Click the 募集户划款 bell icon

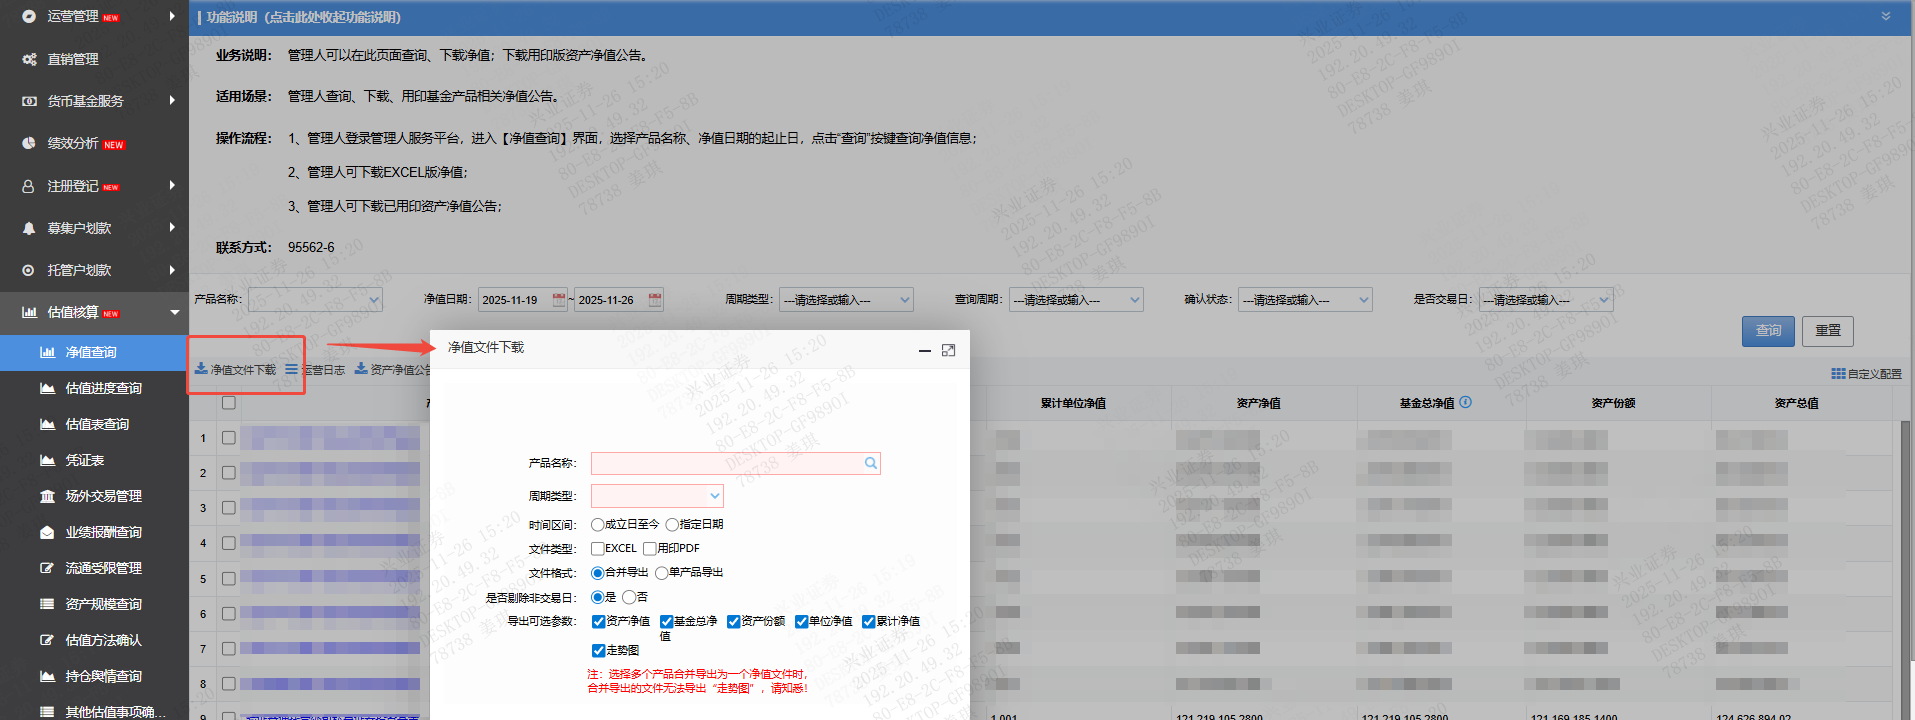tap(29, 228)
